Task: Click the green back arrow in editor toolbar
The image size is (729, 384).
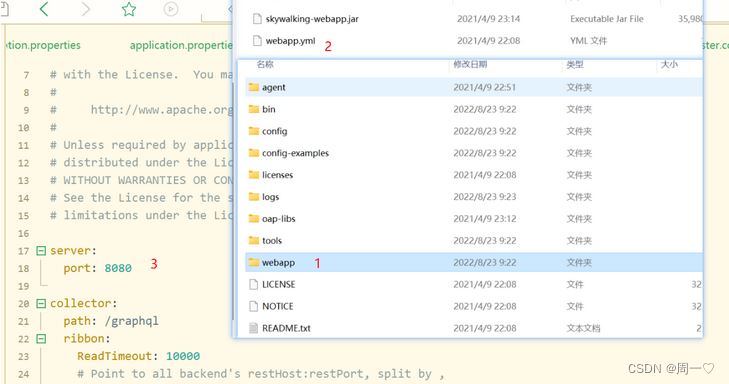Action: pos(44,9)
